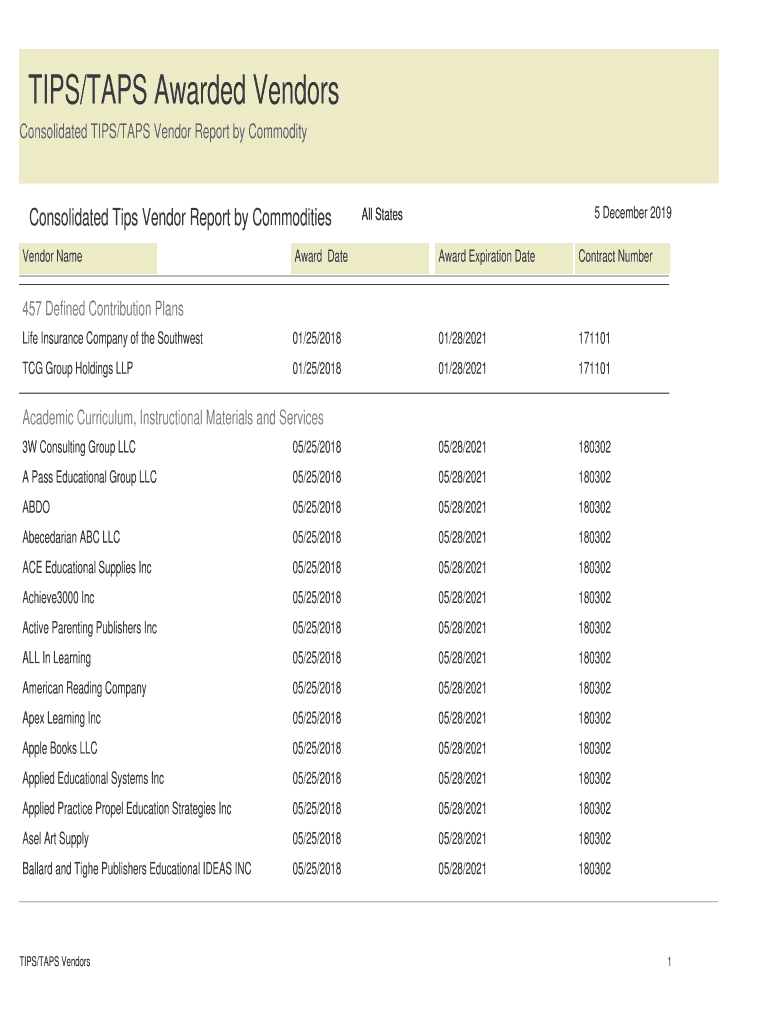Click the Contract Number column header

click(615, 257)
